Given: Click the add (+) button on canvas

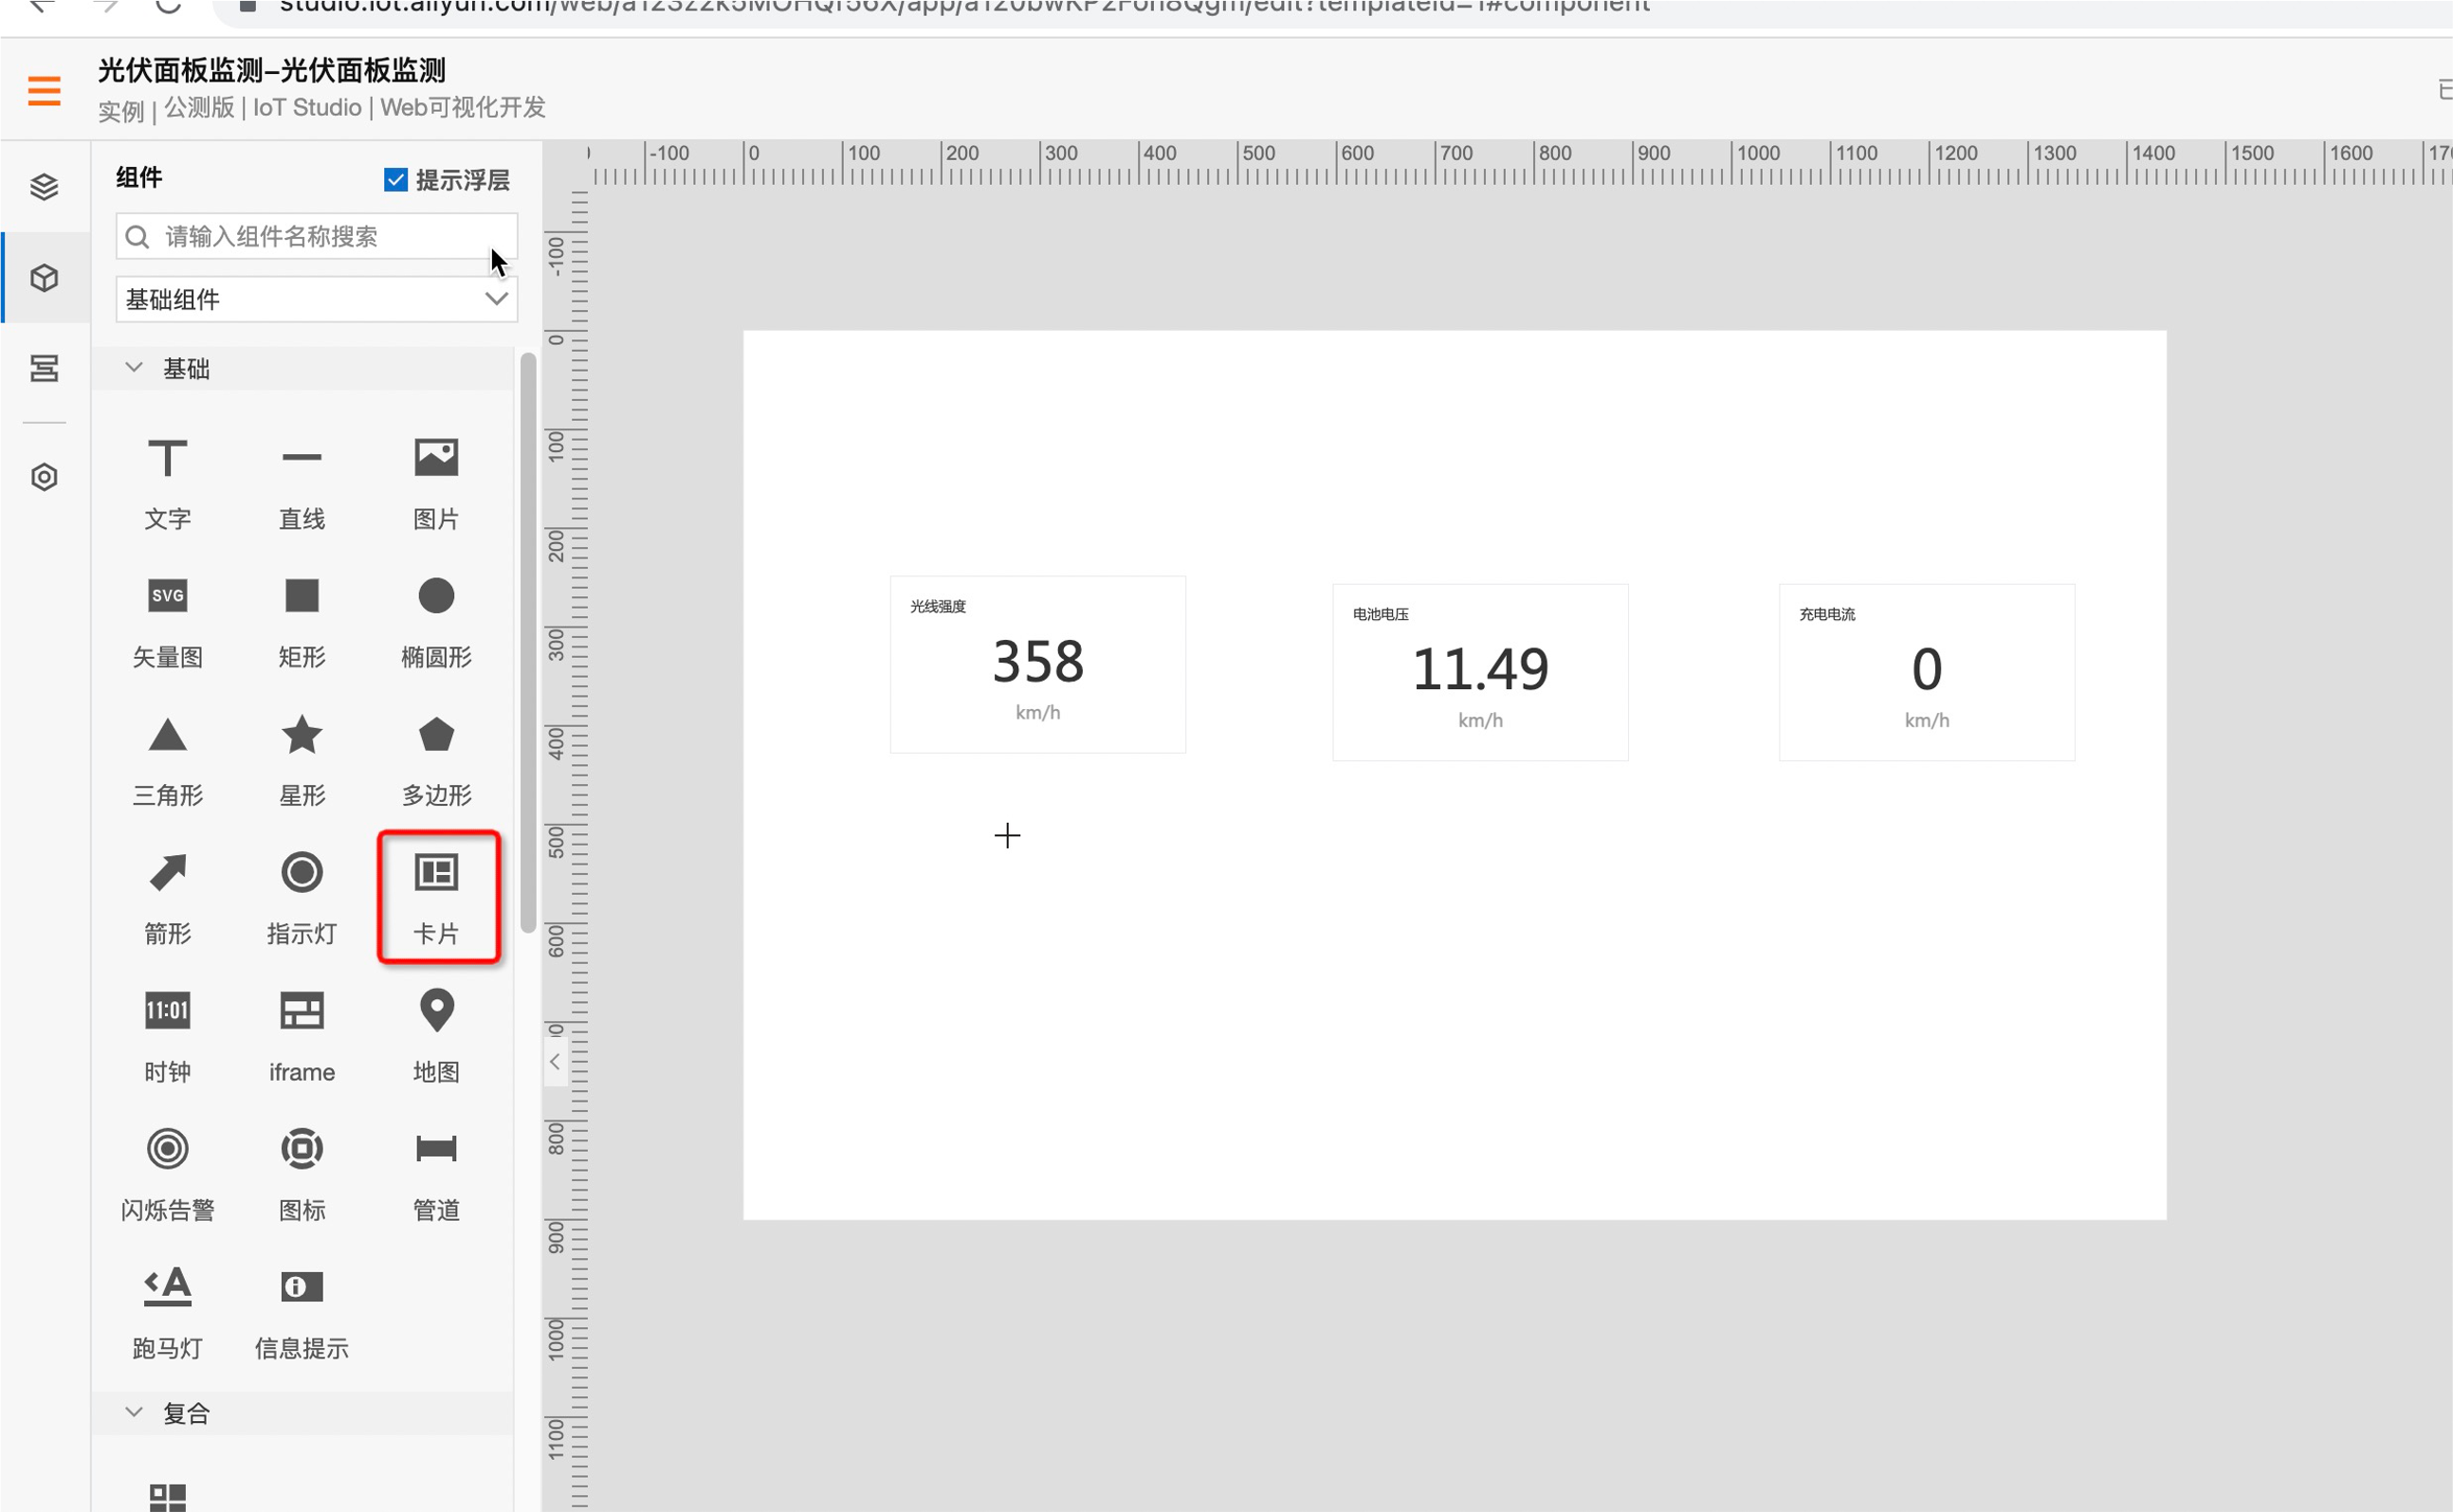Looking at the screenshot, I should tap(1006, 836).
